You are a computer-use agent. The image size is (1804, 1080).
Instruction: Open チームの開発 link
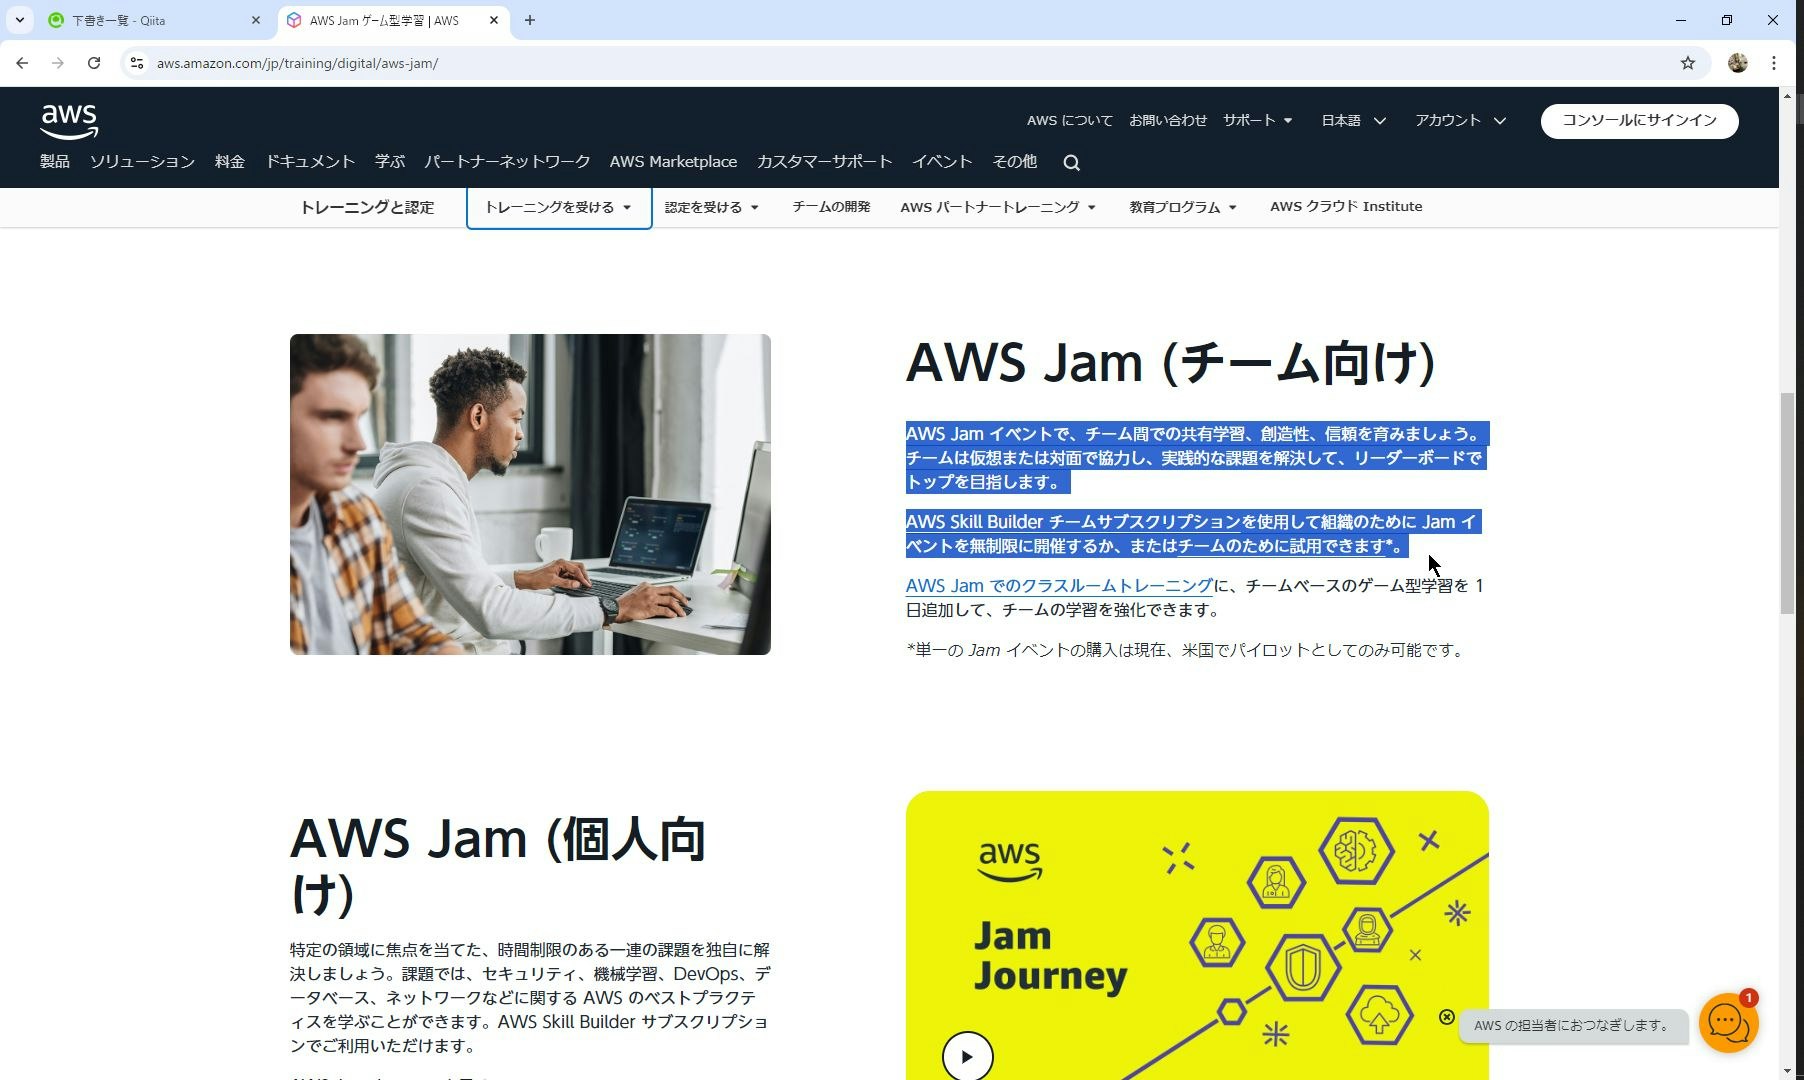click(831, 207)
